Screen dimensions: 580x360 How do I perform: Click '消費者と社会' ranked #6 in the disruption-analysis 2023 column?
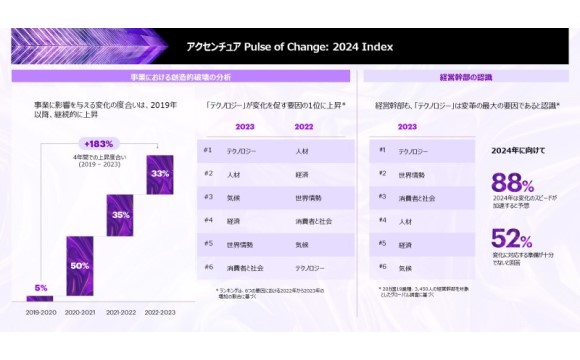pyautogui.click(x=245, y=268)
